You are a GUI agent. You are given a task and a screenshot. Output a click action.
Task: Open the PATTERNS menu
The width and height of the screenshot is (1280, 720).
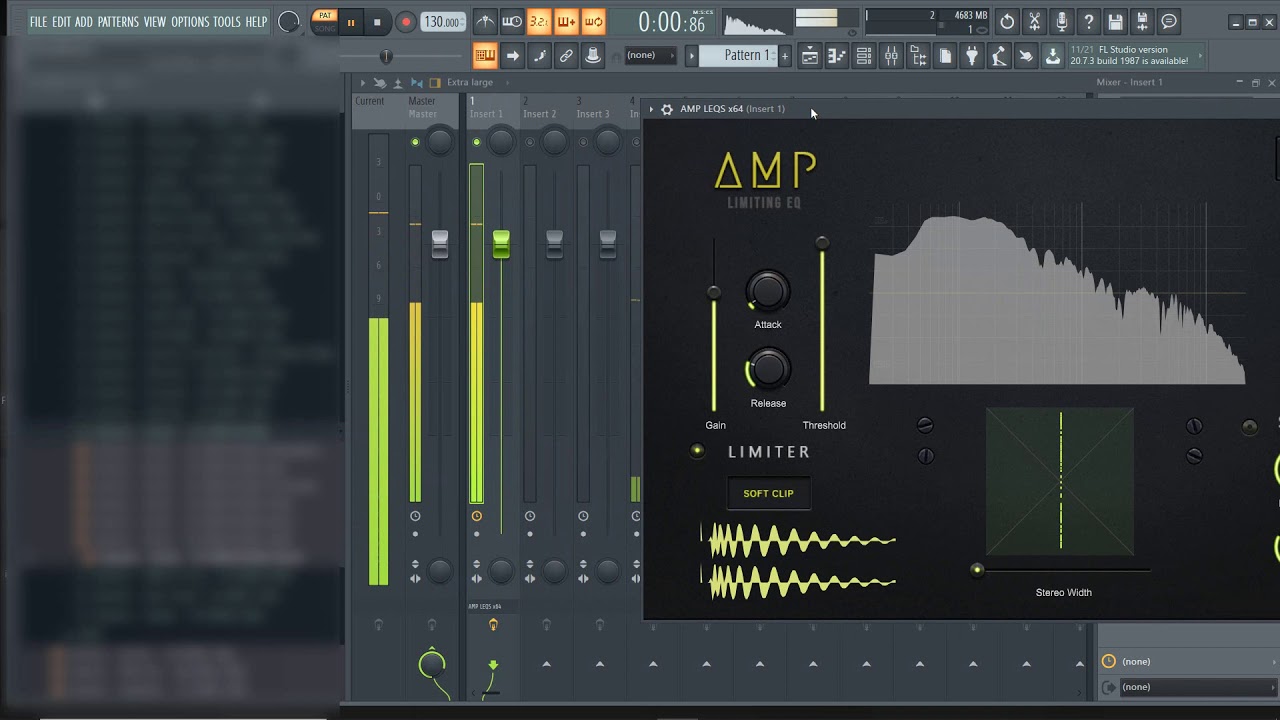118,22
